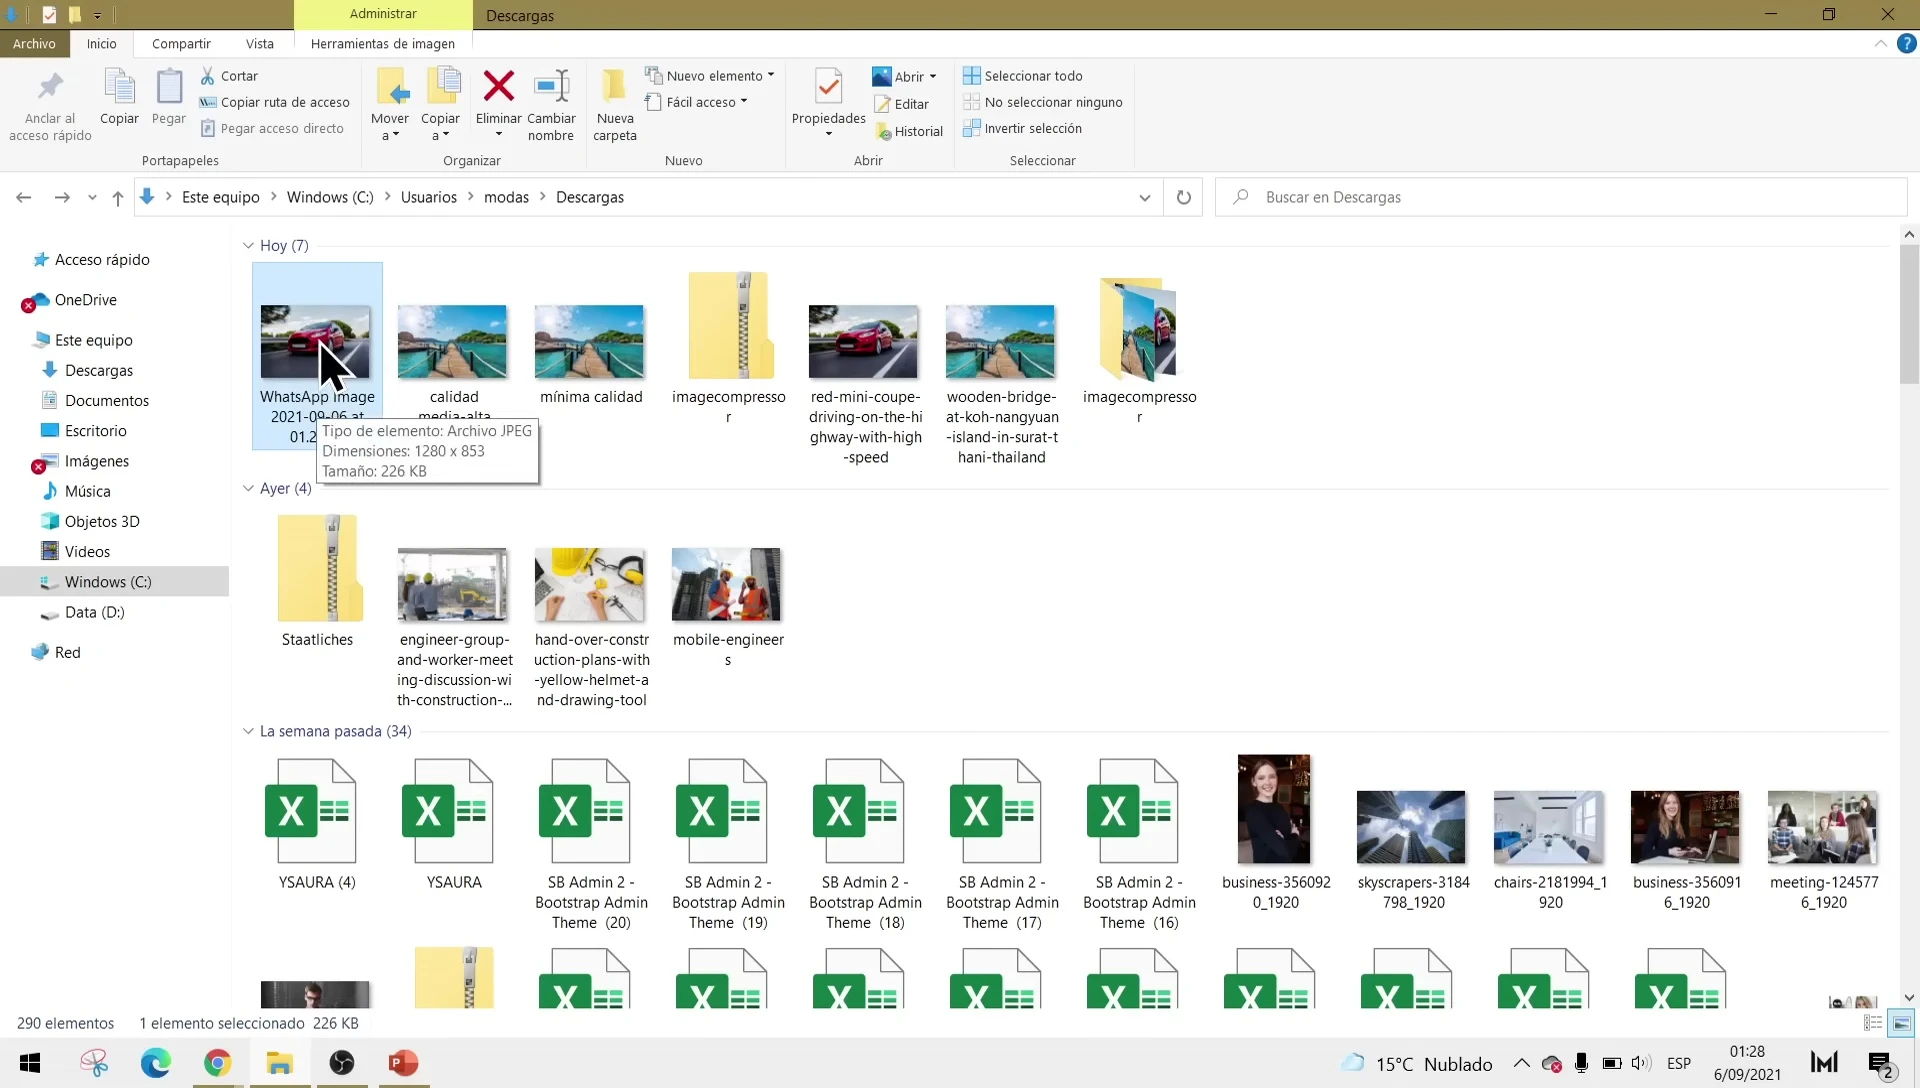This screenshot has height=1088, width=1920.
Task: Click the Cambiar nombre icon
Action: [551, 87]
